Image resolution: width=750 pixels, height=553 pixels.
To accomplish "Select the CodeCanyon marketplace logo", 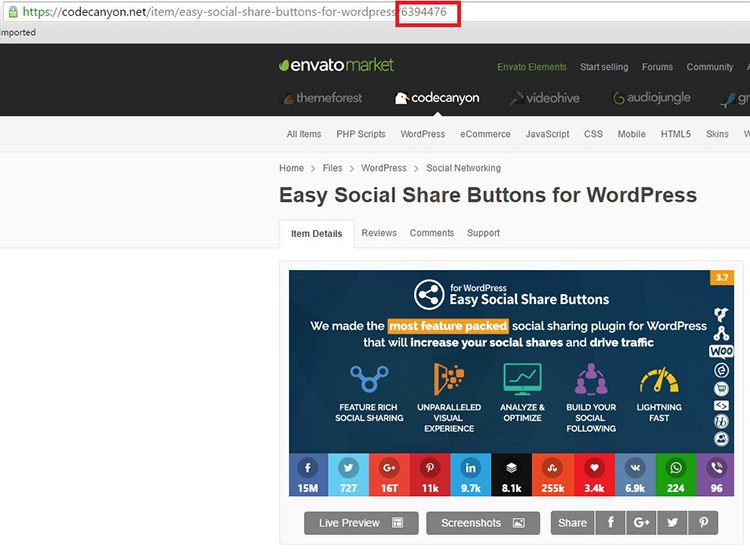I will point(437,98).
